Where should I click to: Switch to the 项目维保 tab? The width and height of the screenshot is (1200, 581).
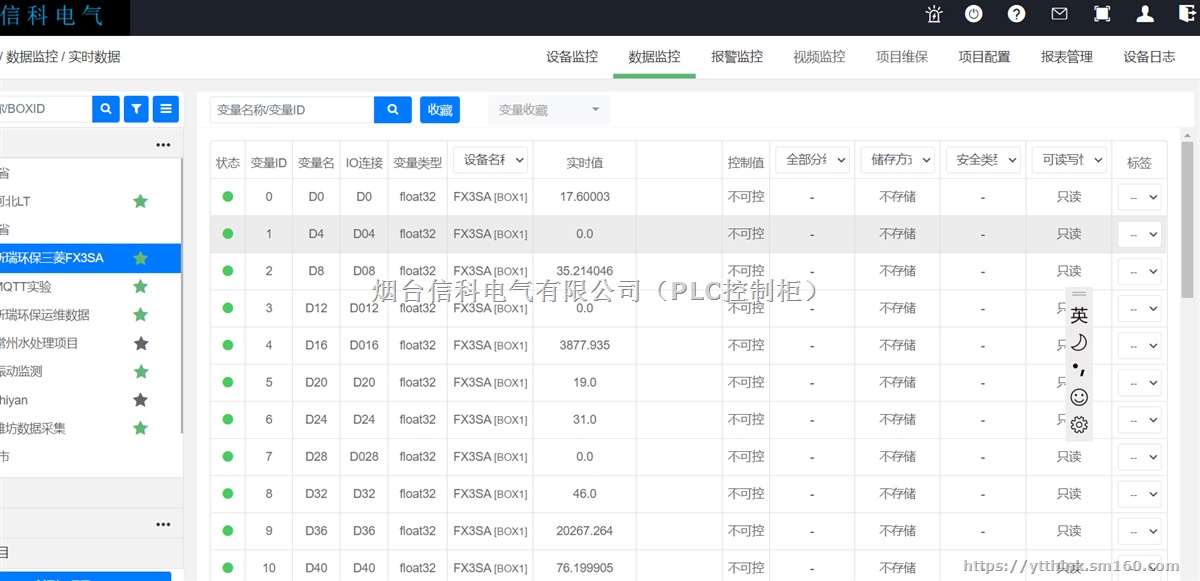[901, 57]
